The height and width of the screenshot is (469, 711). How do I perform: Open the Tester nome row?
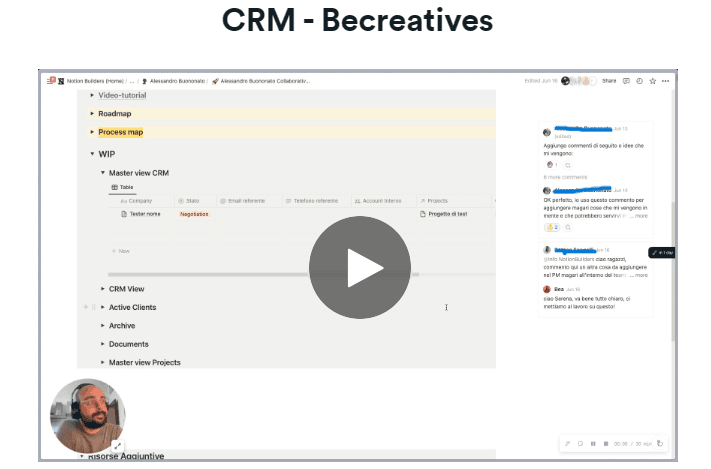(141, 214)
